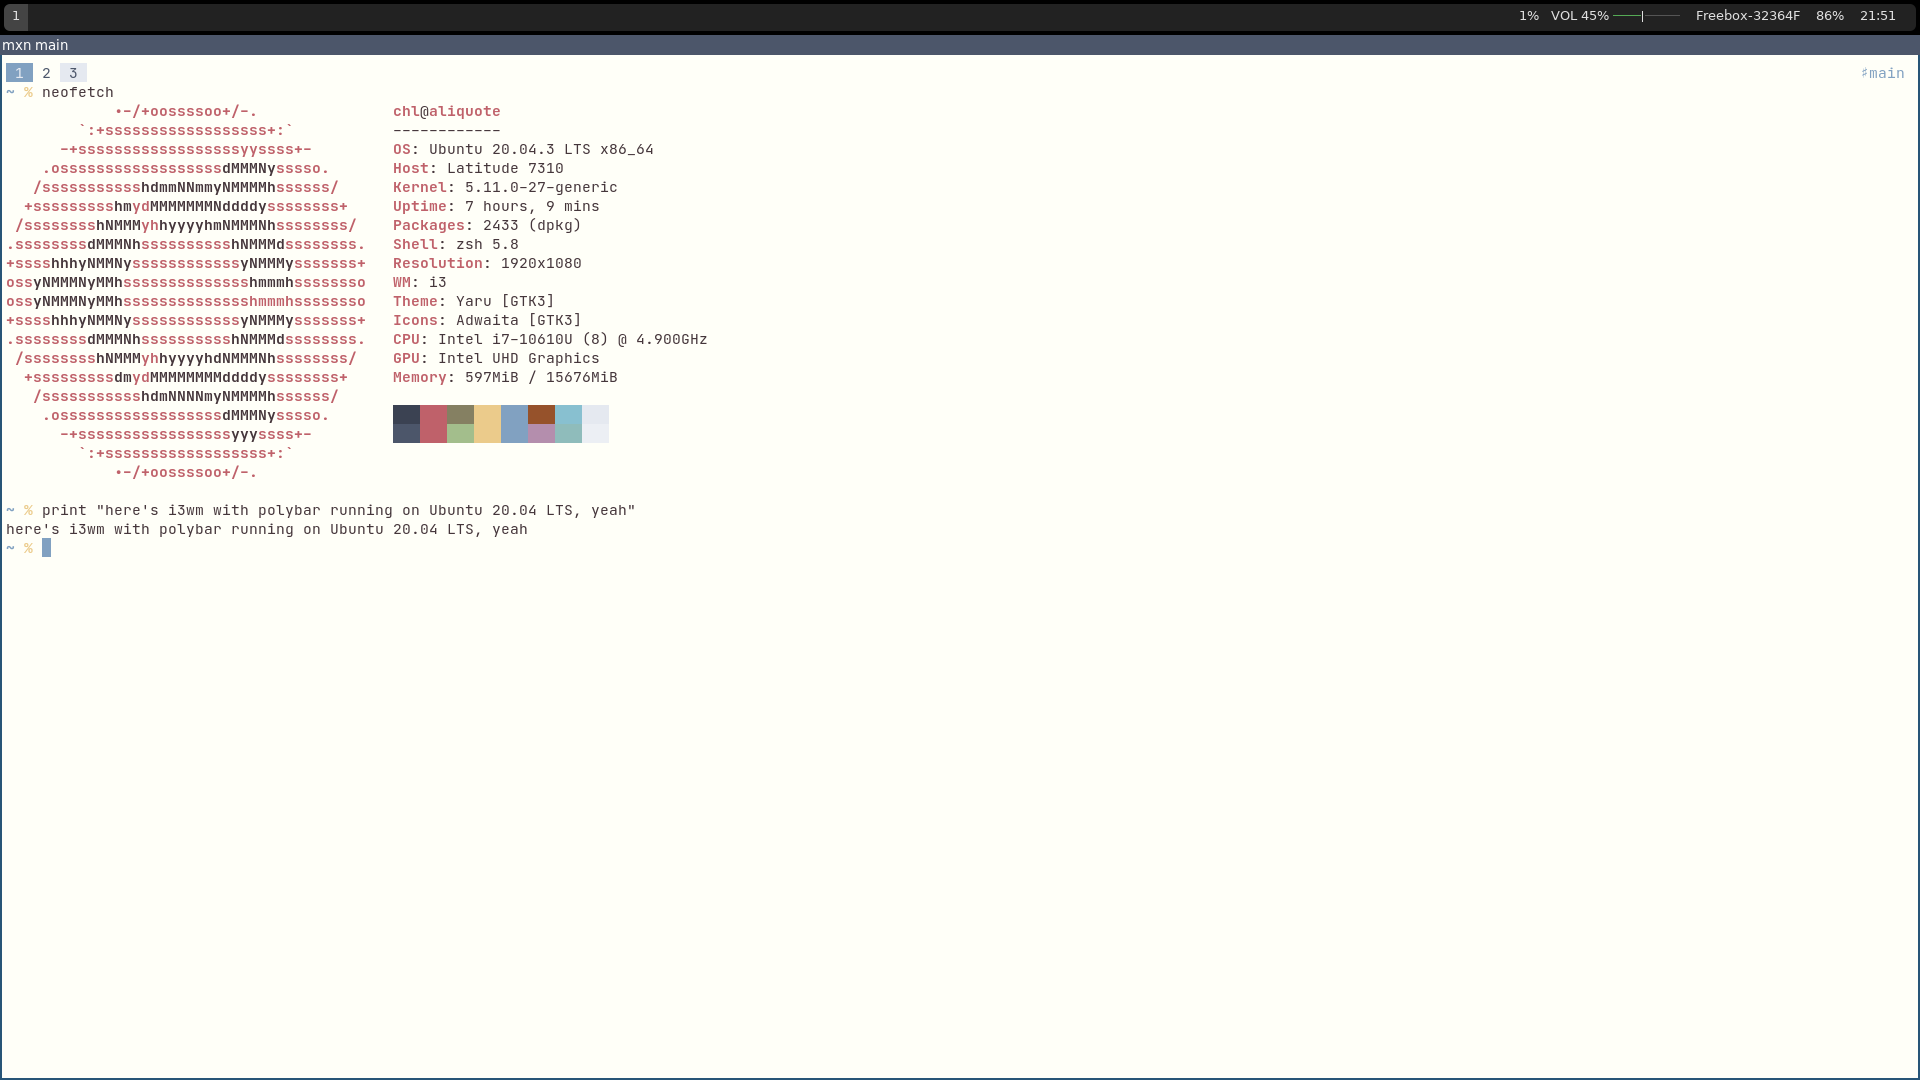Click the 86% battery indicator
1920x1080 pixels.
click(x=1829, y=16)
